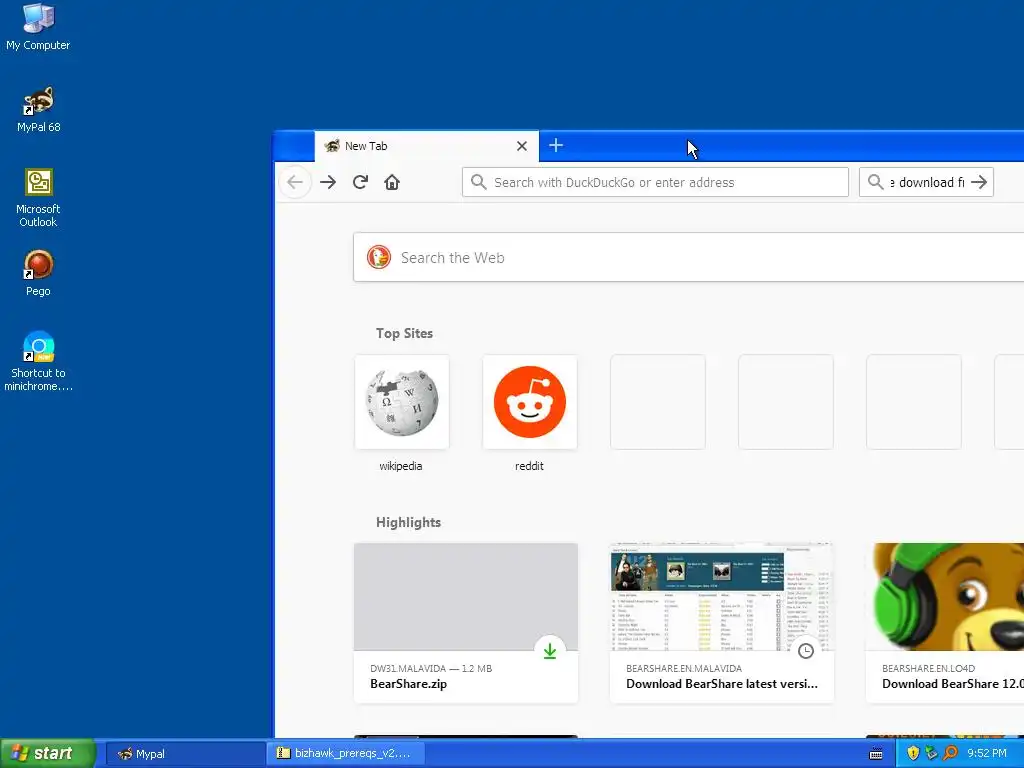Switch to bizhawk_prereqs_v2 taskbar button
This screenshot has height=768, width=1024.
346,754
